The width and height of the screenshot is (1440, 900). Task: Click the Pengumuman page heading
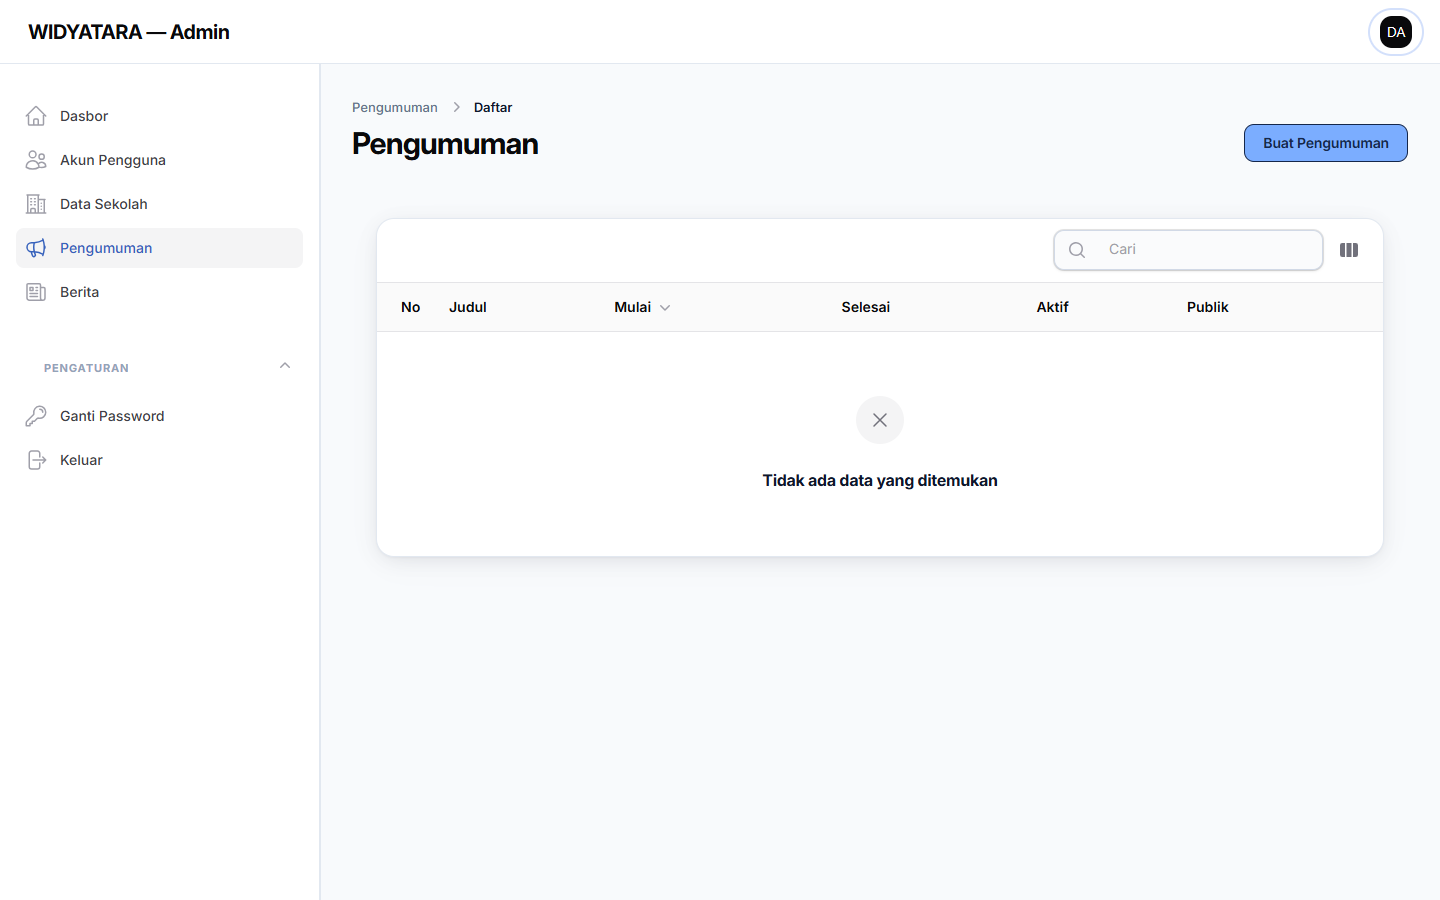point(445,144)
